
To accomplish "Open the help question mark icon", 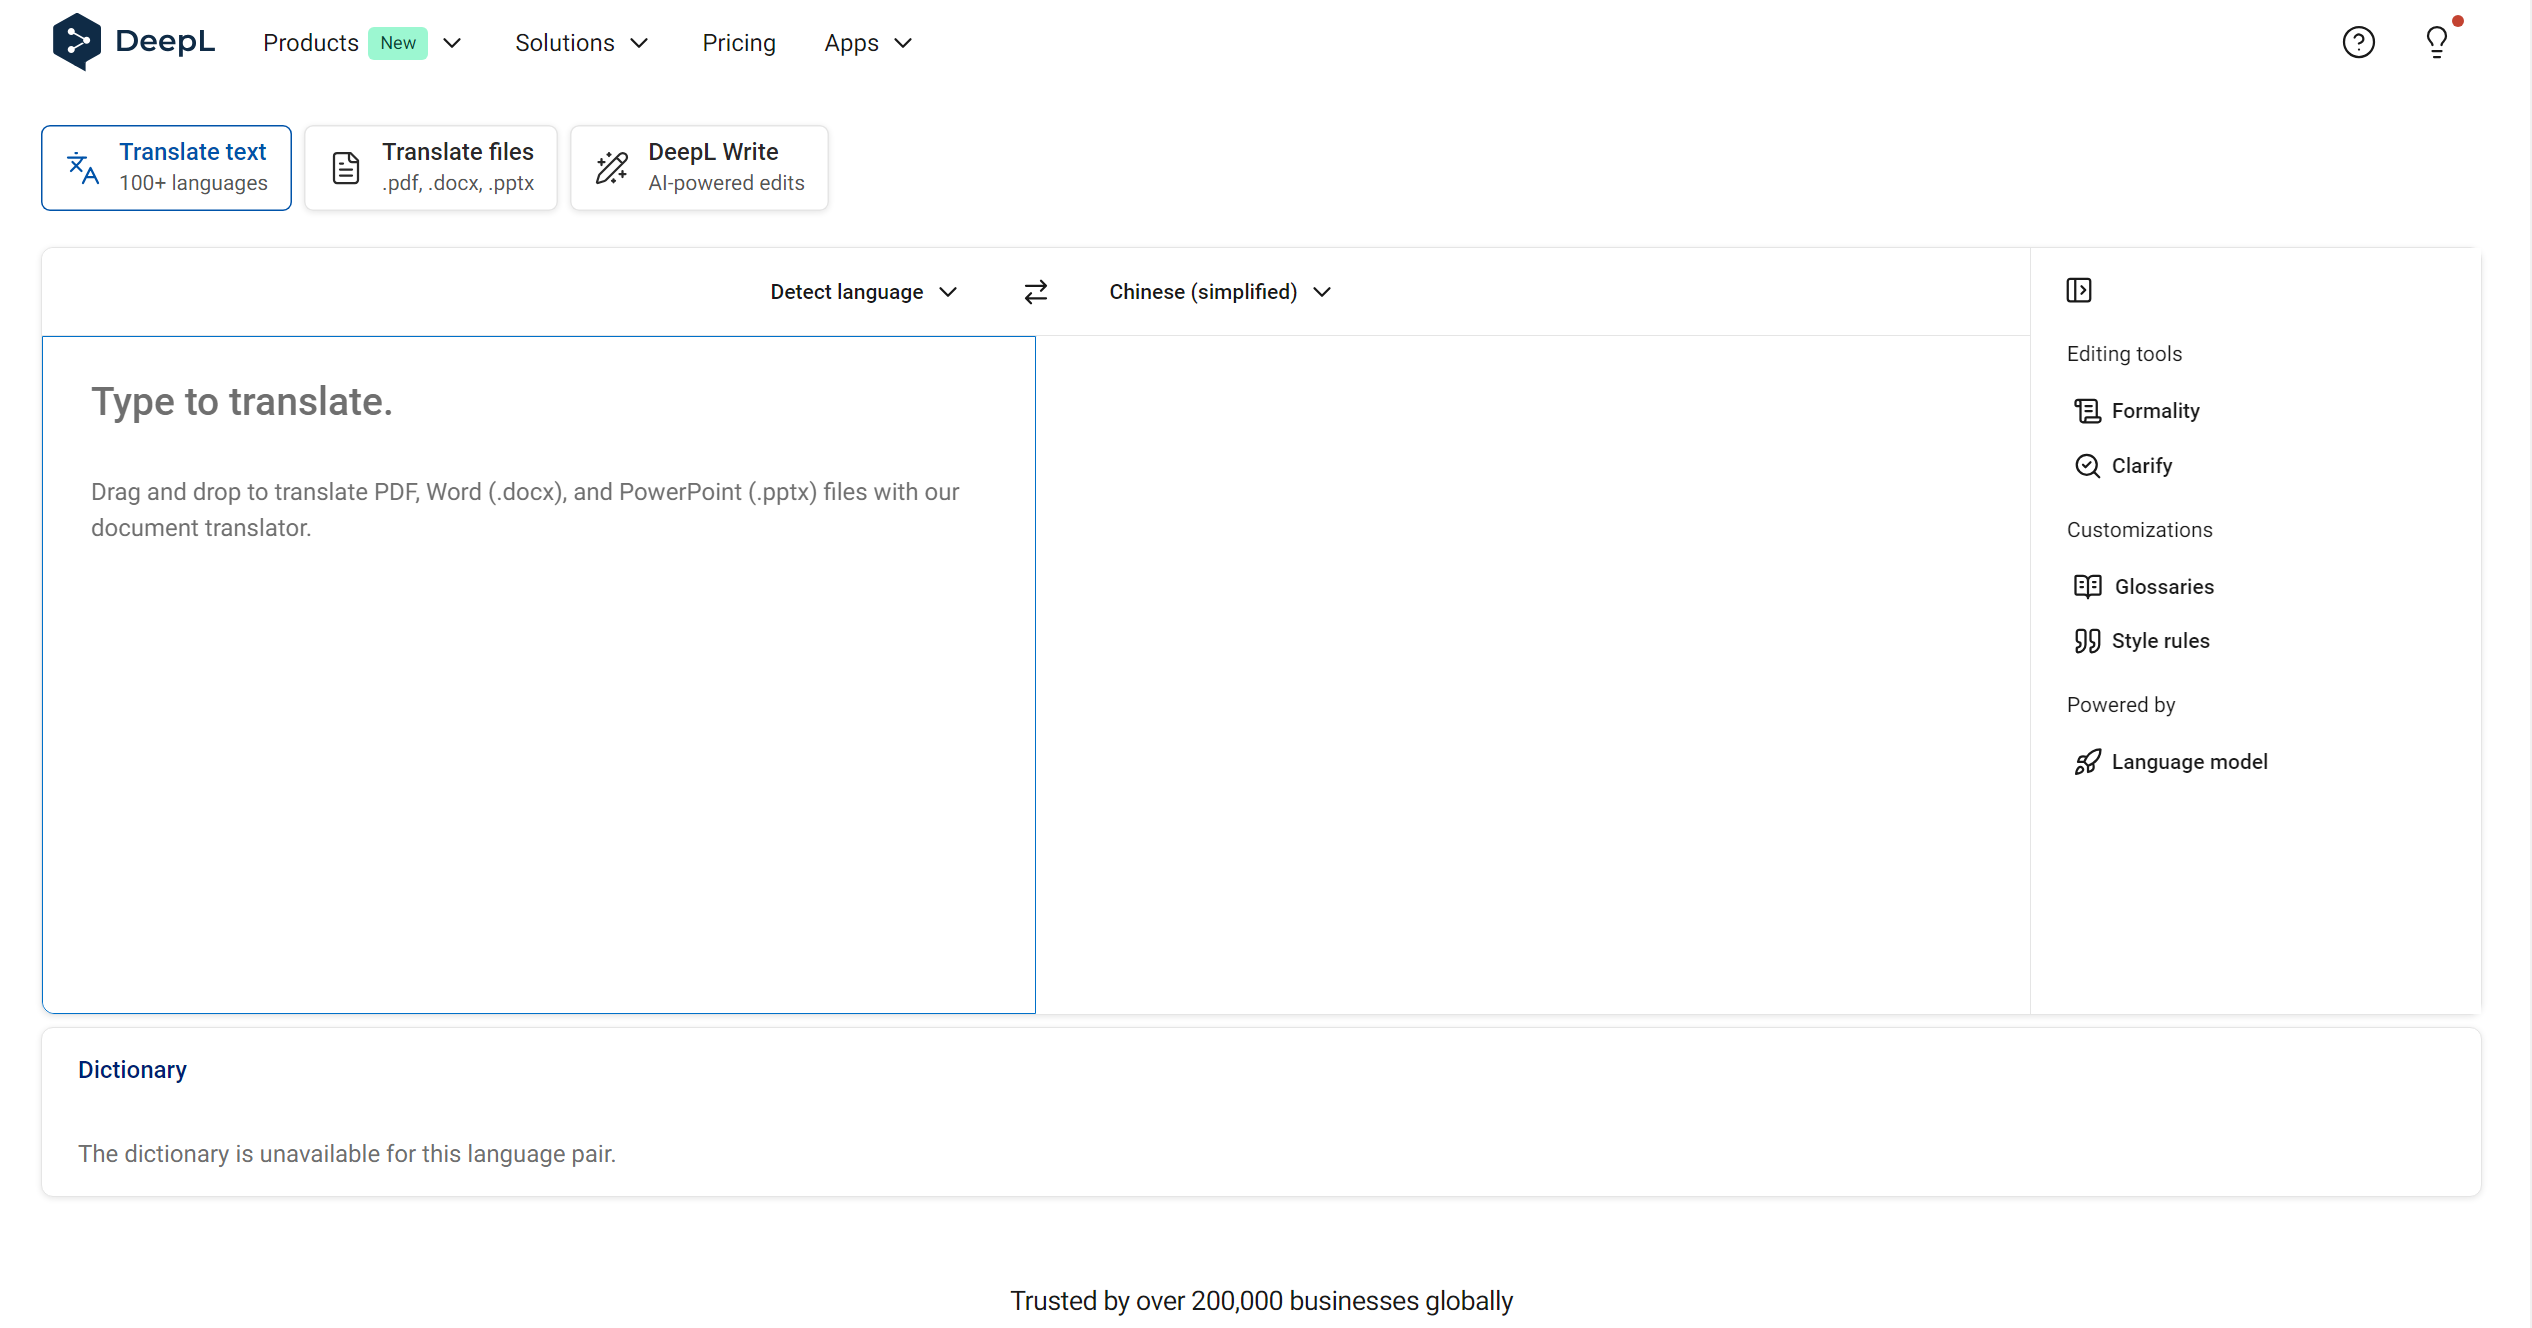I will [2358, 42].
